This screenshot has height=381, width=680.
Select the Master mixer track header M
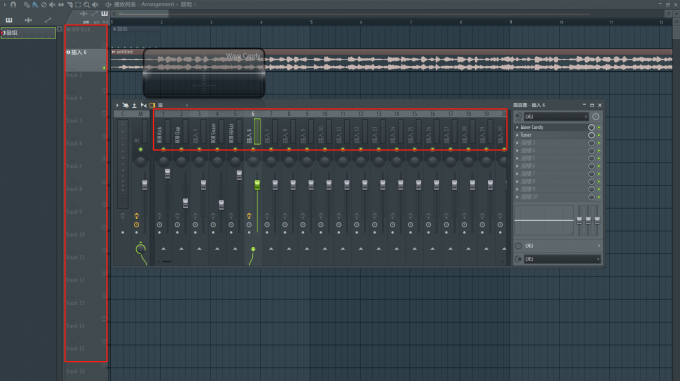(140, 114)
